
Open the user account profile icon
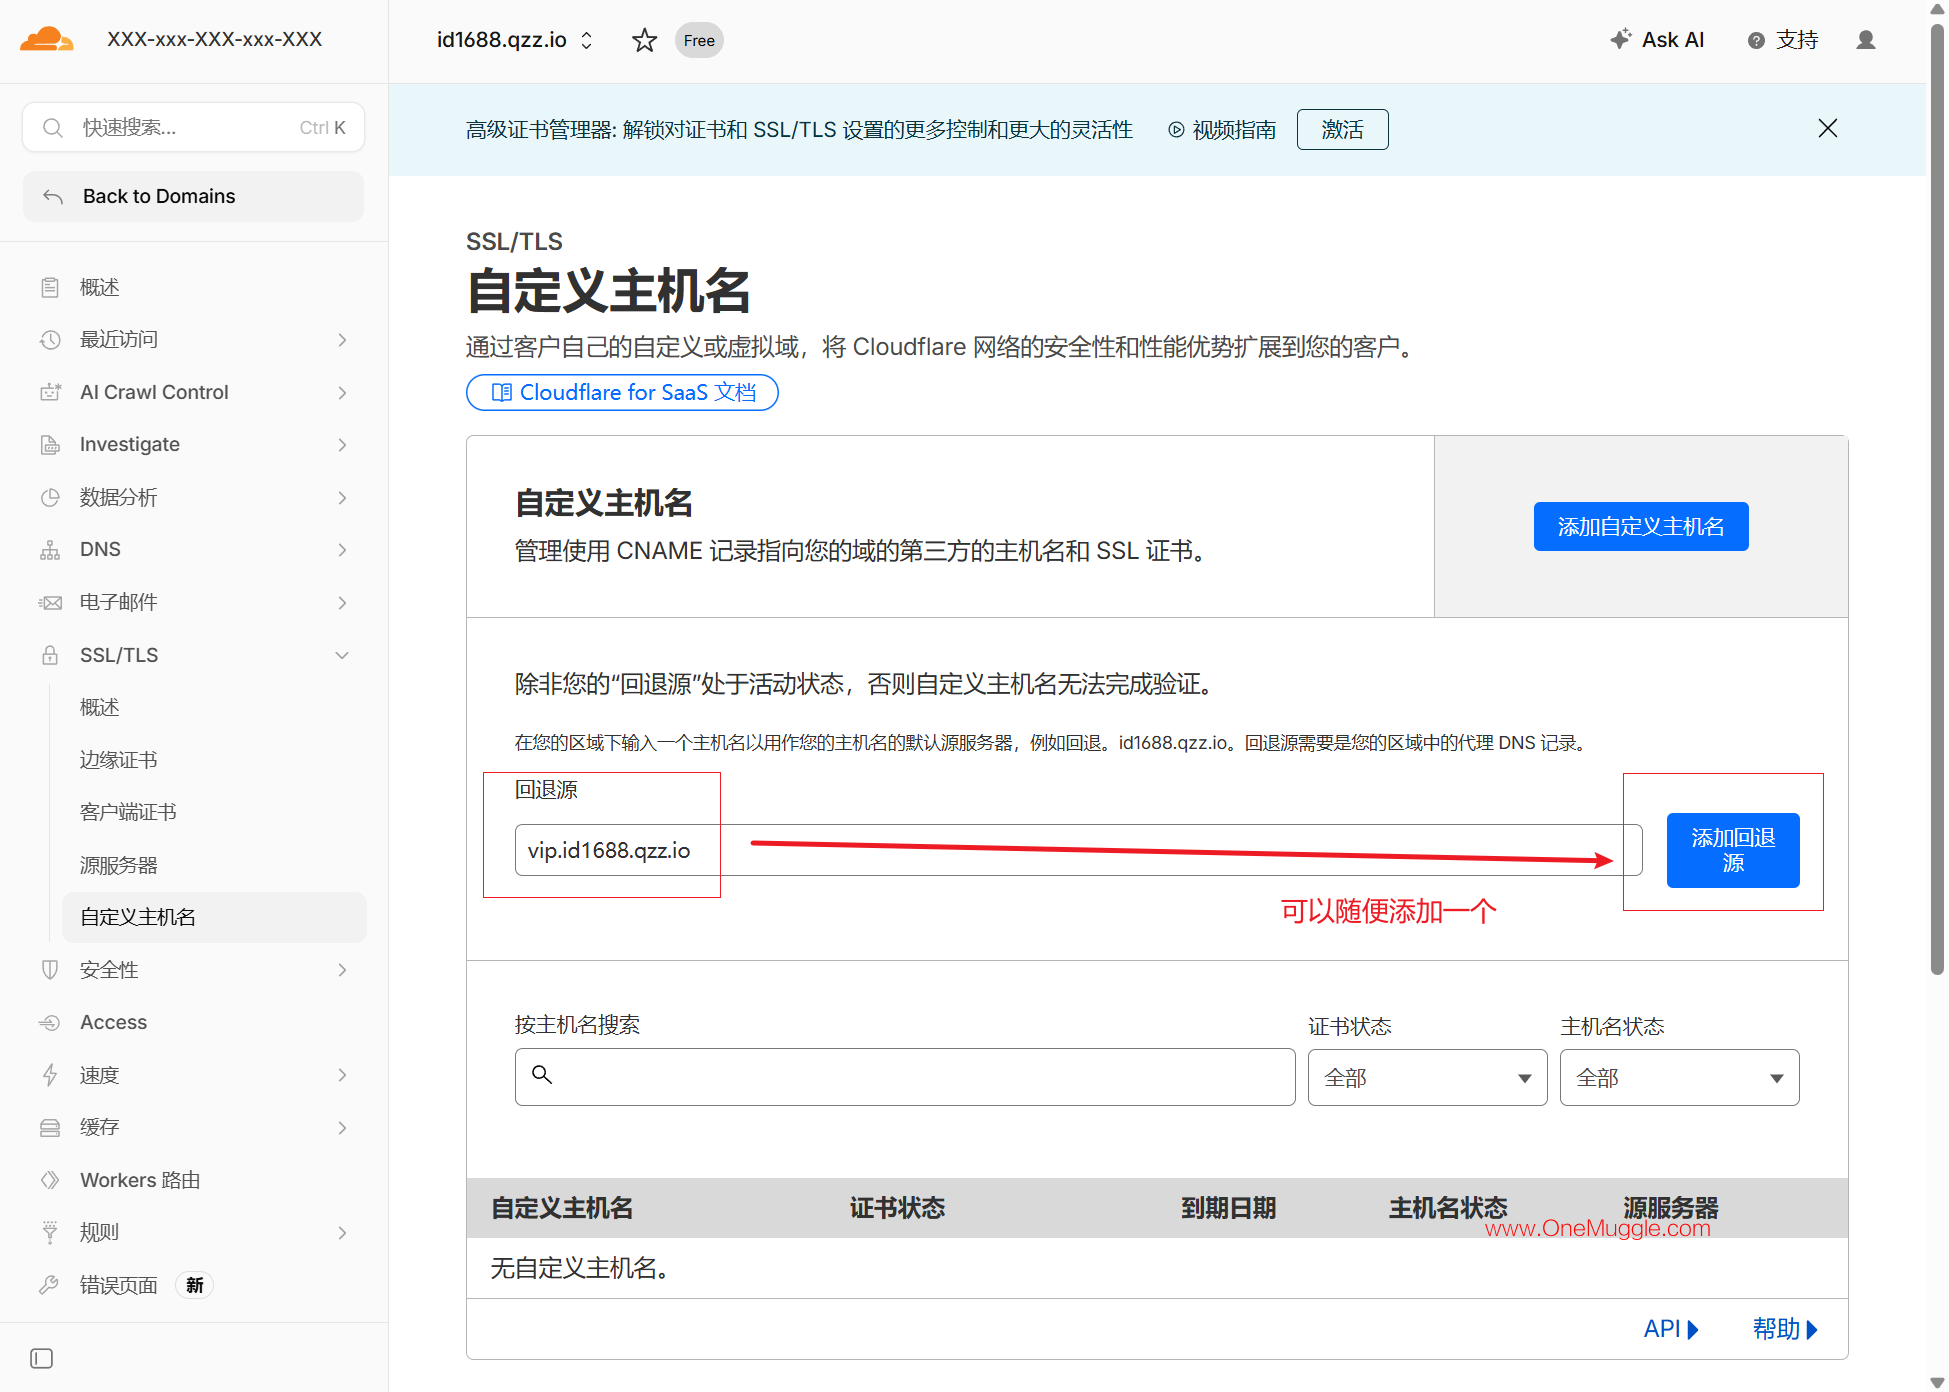tap(1866, 40)
